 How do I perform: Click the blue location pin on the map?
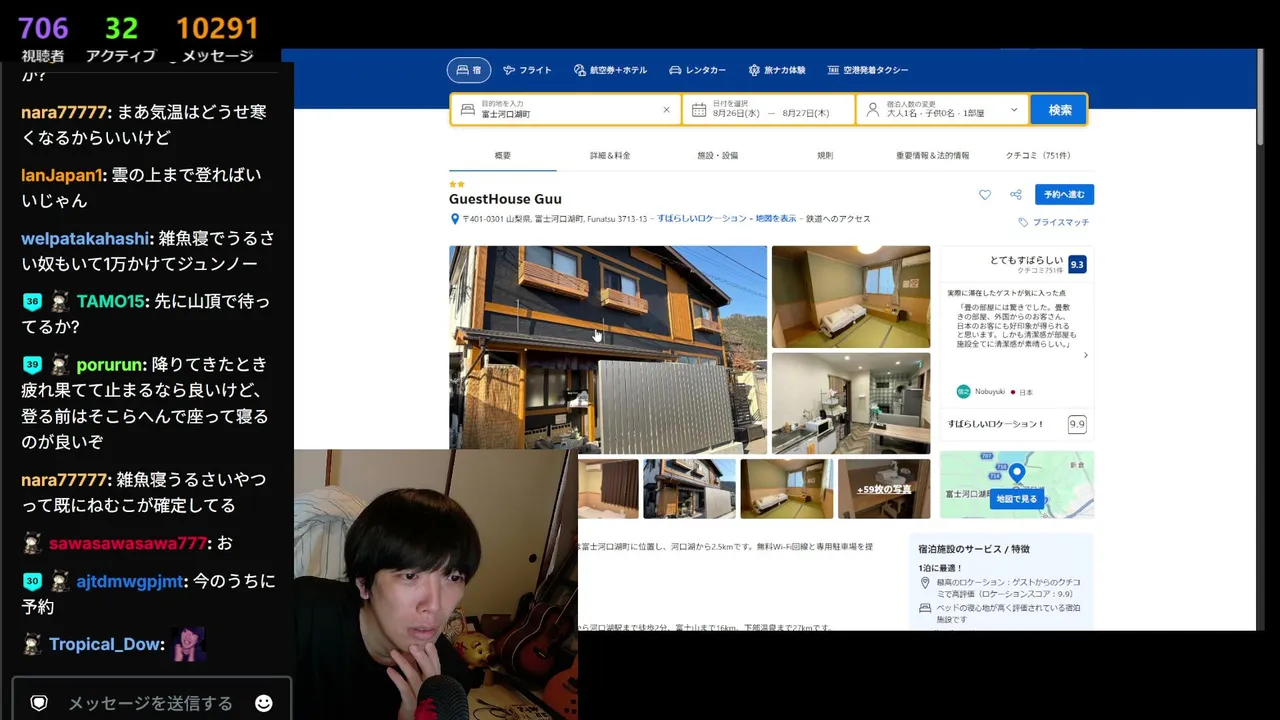[x=1016, y=473]
